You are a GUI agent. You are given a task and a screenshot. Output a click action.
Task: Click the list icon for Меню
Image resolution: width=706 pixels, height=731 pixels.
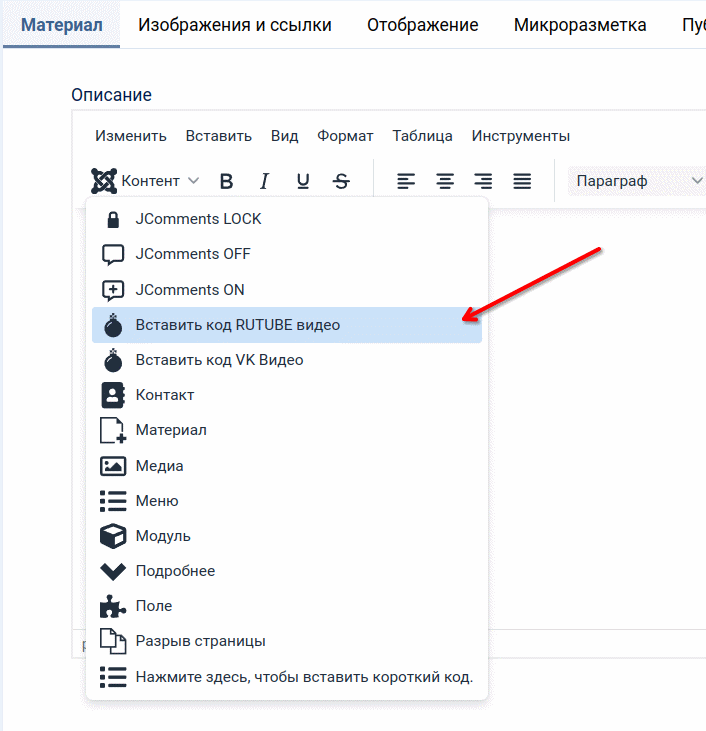[x=113, y=501]
